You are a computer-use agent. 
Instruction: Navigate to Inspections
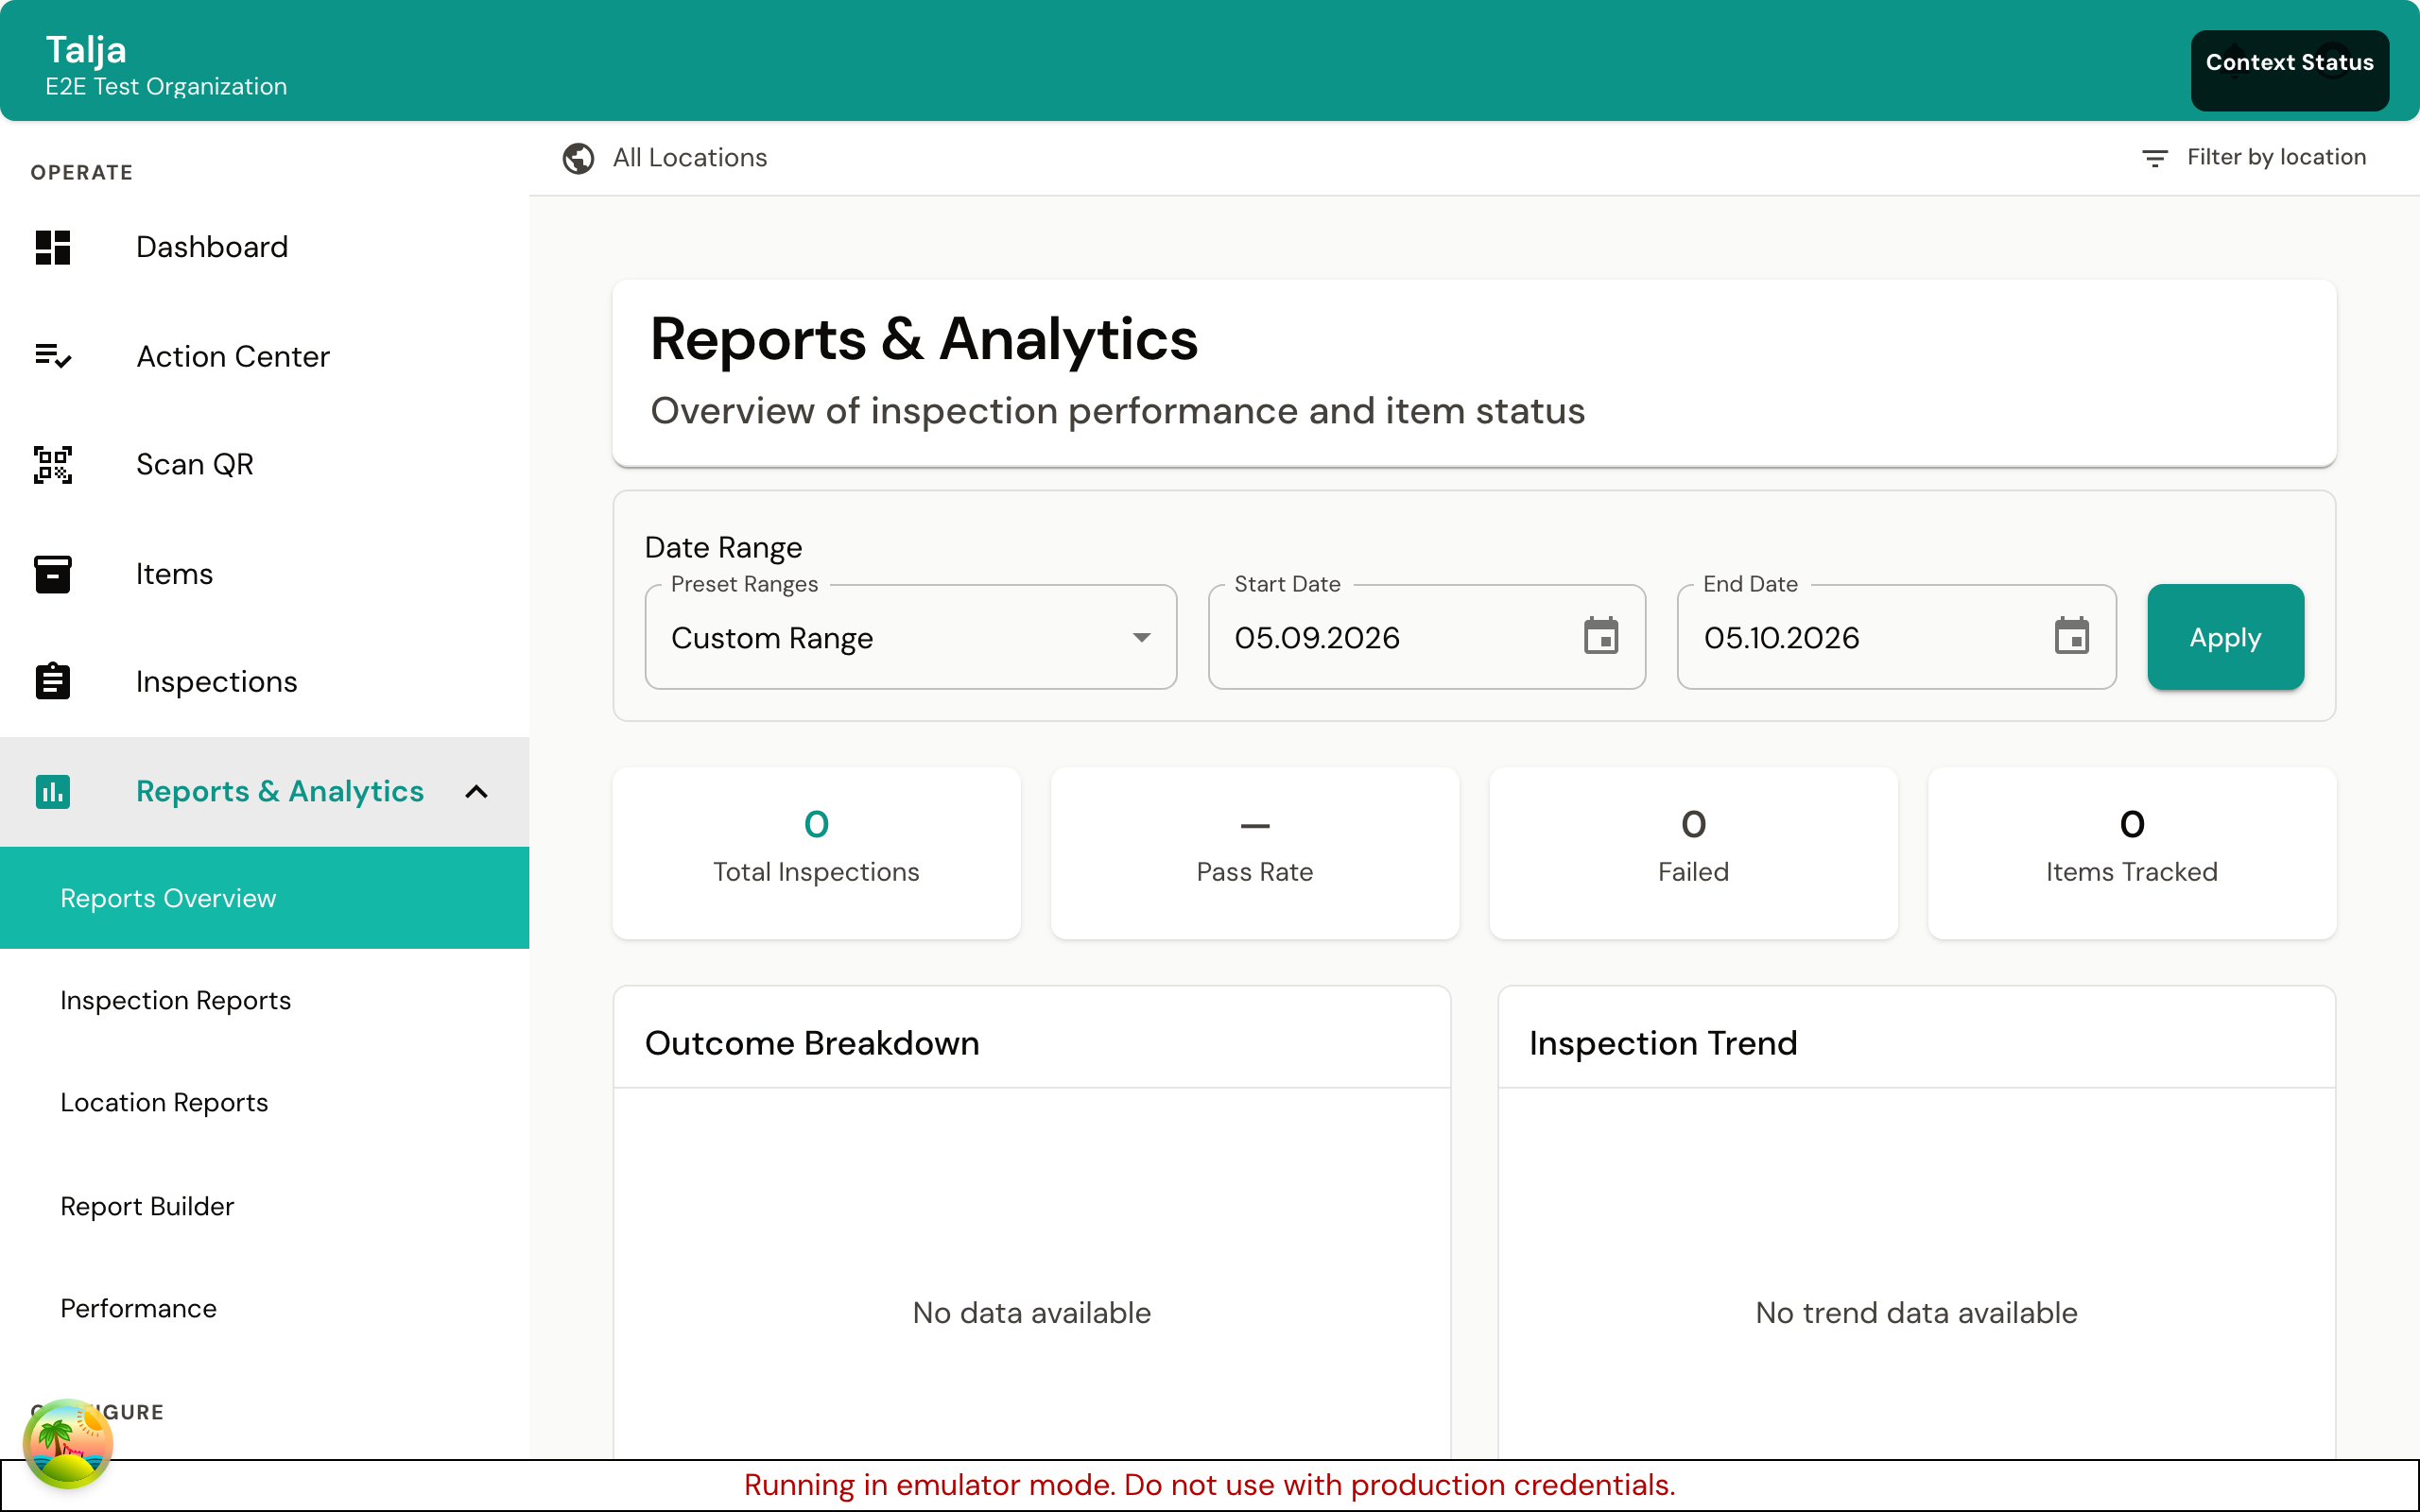265,682
